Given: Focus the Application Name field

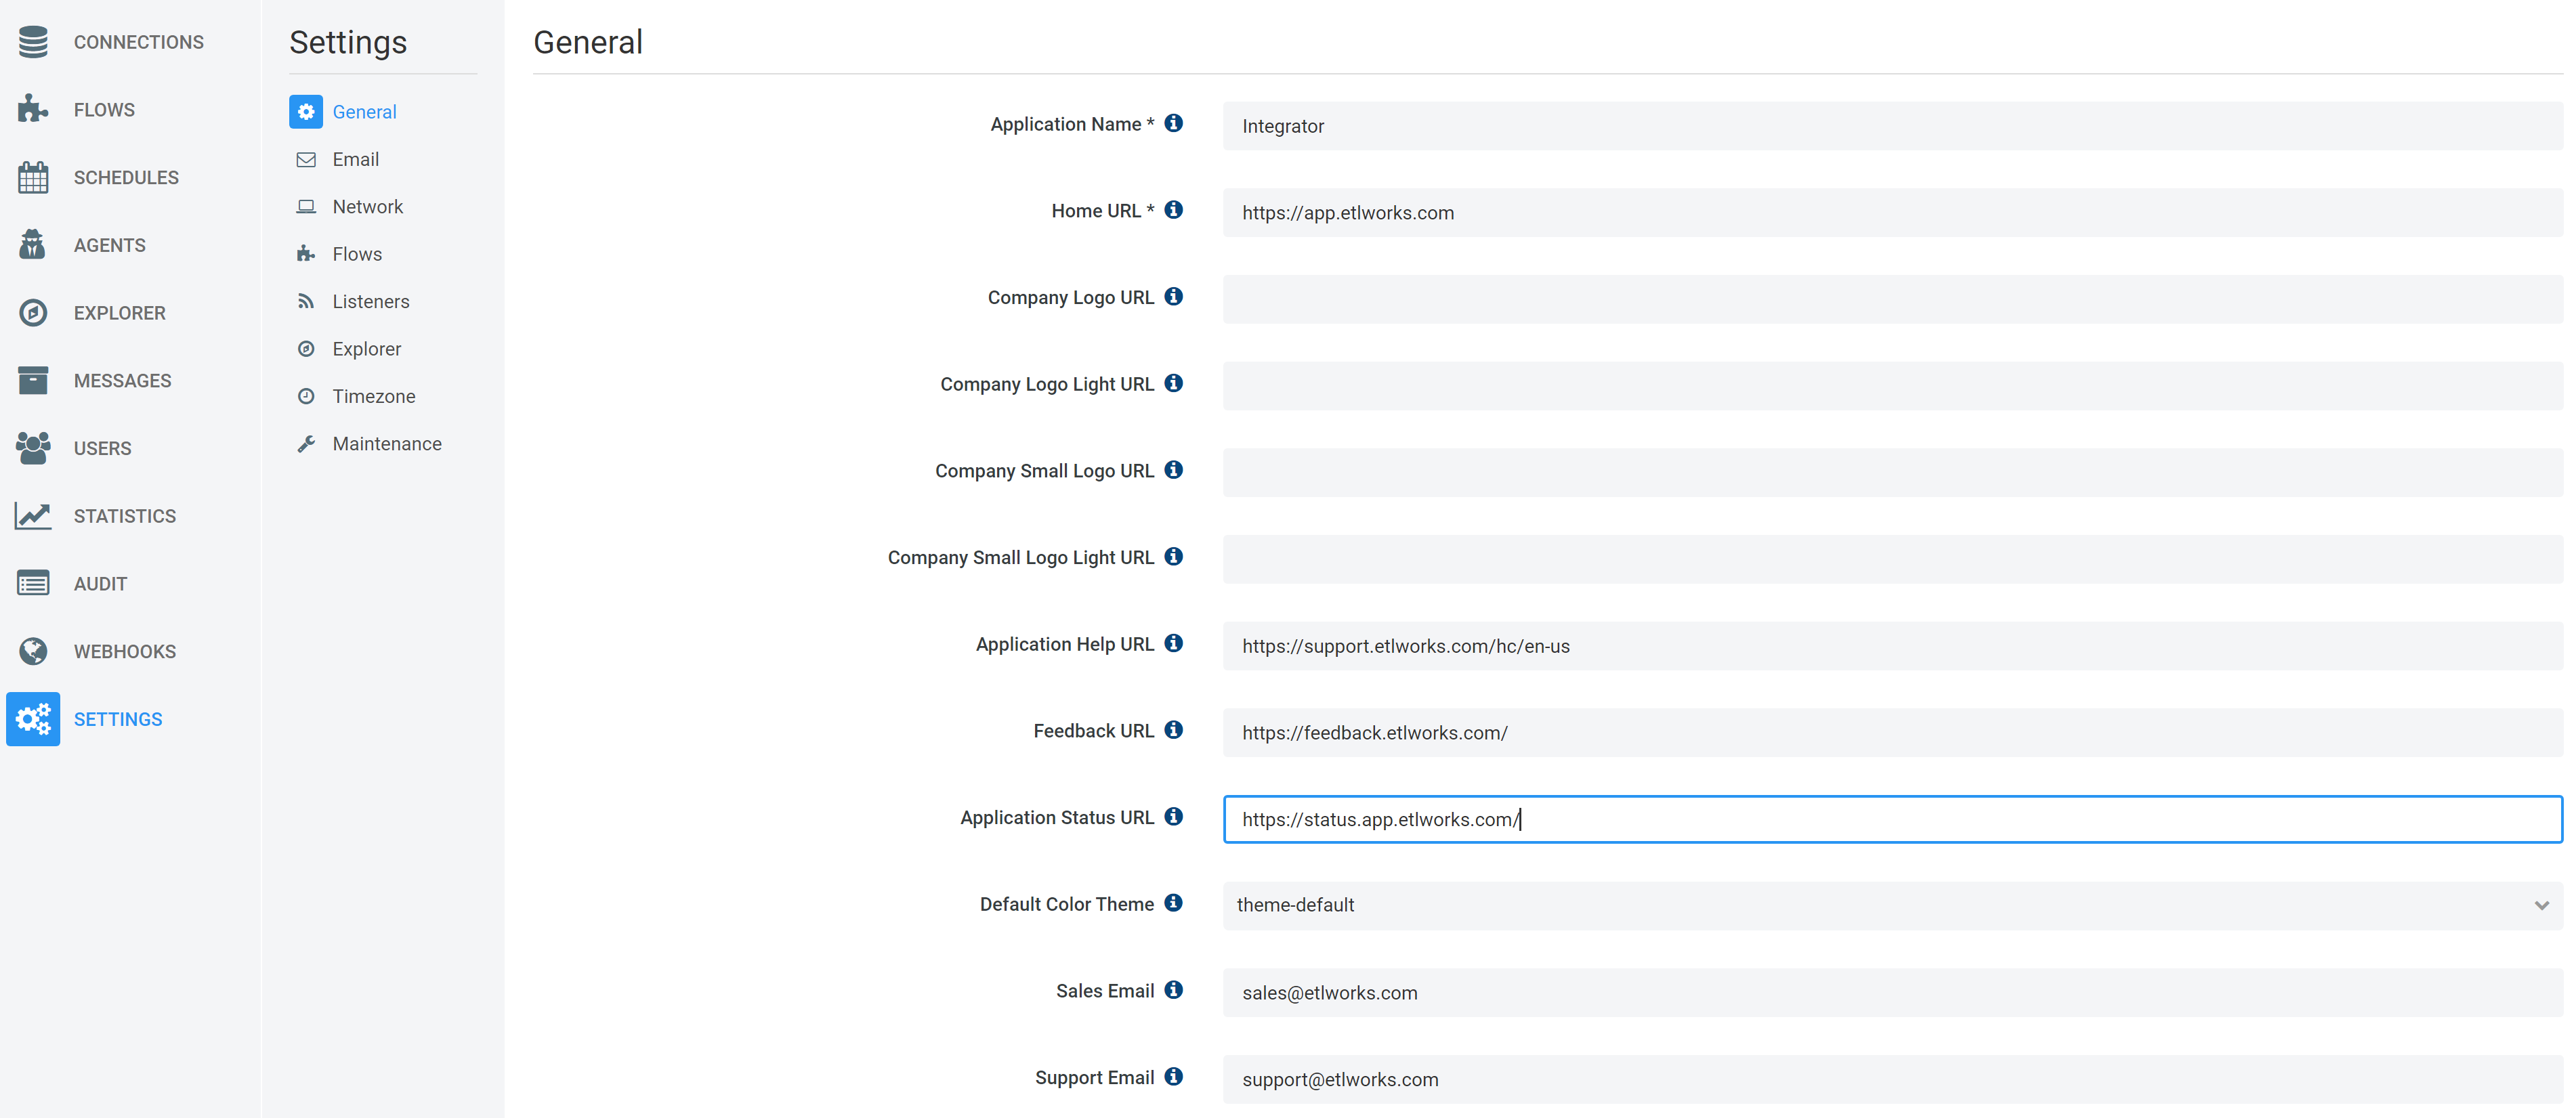Looking at the screenshot, I should pyautogui.click(x=1892, y=126).
